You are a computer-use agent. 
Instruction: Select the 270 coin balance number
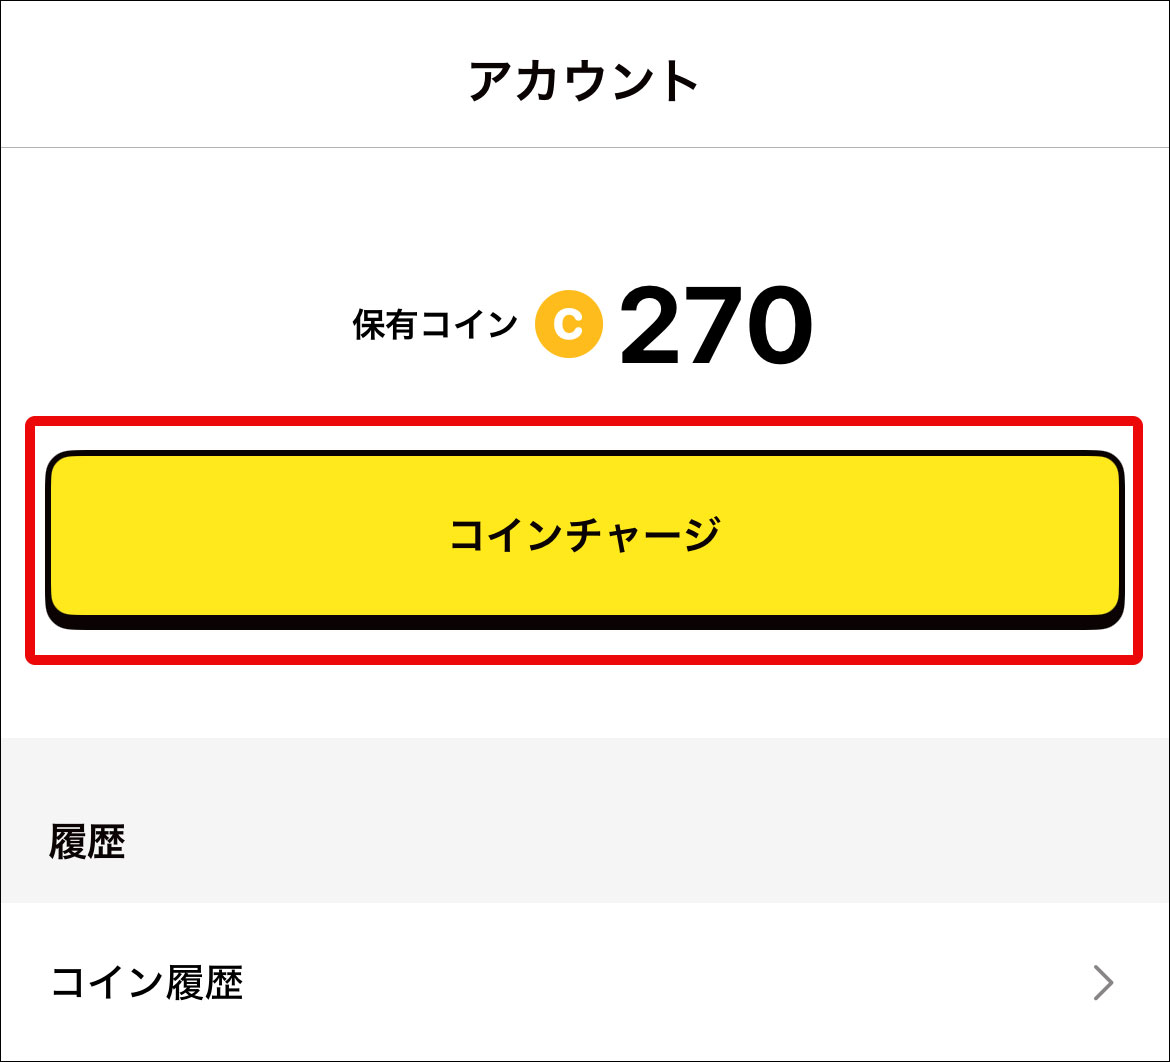coord(715,326)
